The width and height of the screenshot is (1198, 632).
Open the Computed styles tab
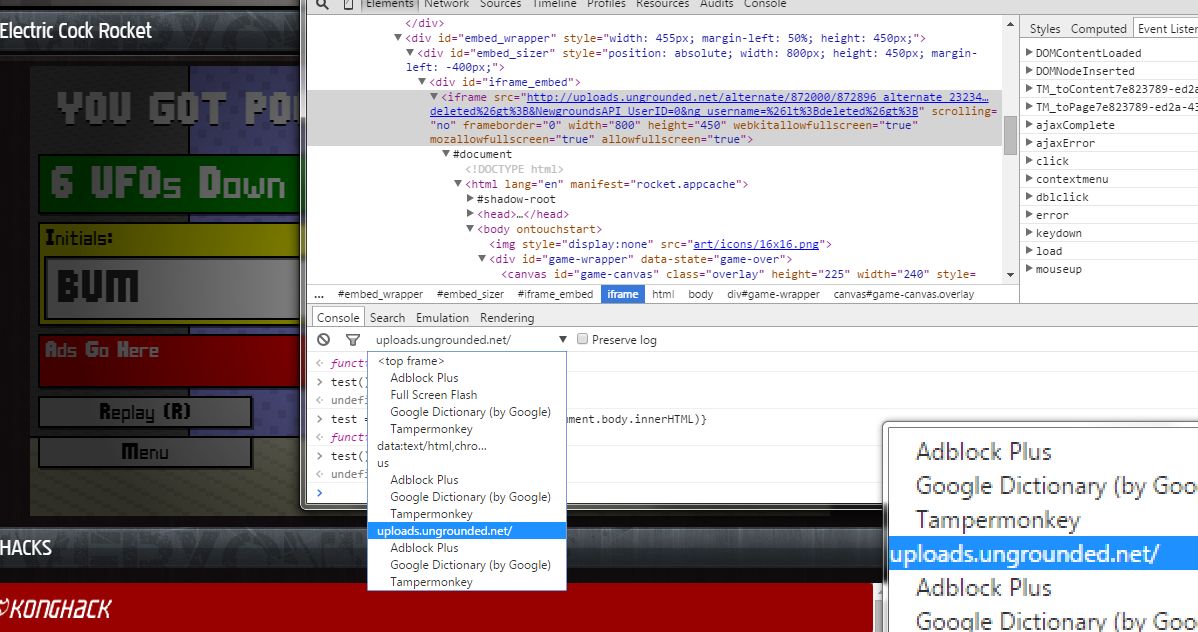point(1098,29)
